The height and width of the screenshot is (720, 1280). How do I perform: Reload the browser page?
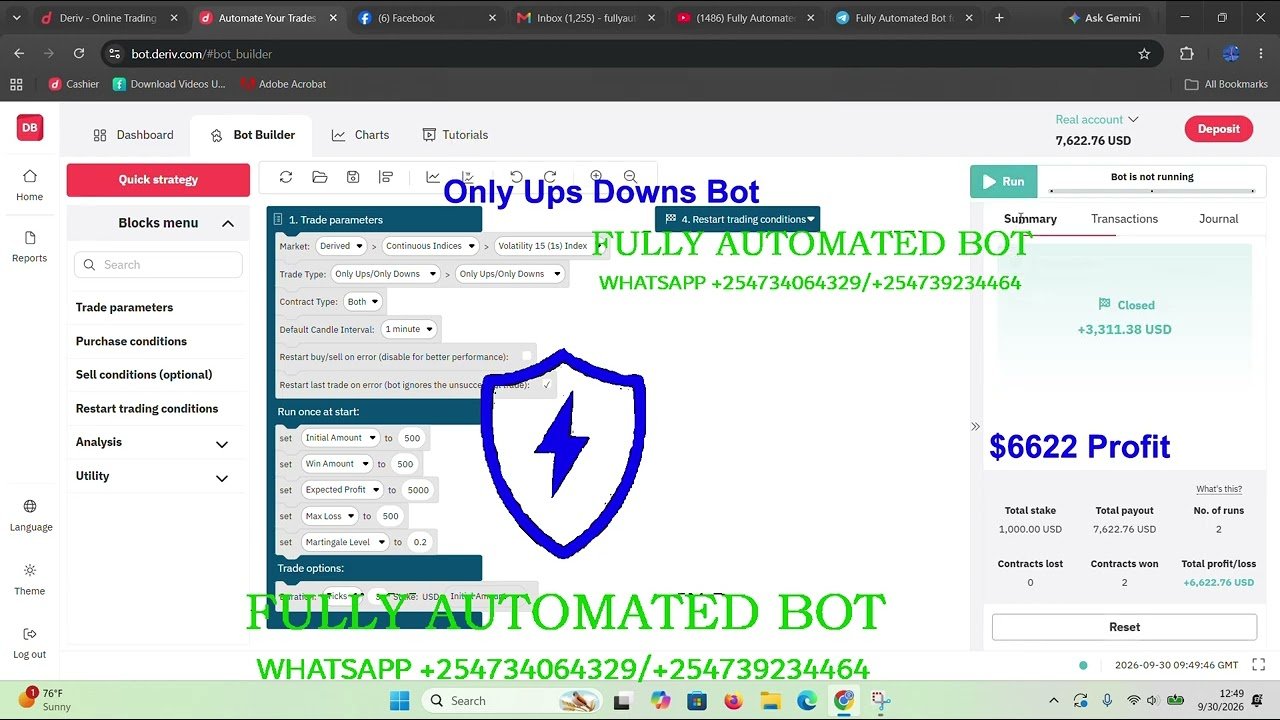coord(79,54)
